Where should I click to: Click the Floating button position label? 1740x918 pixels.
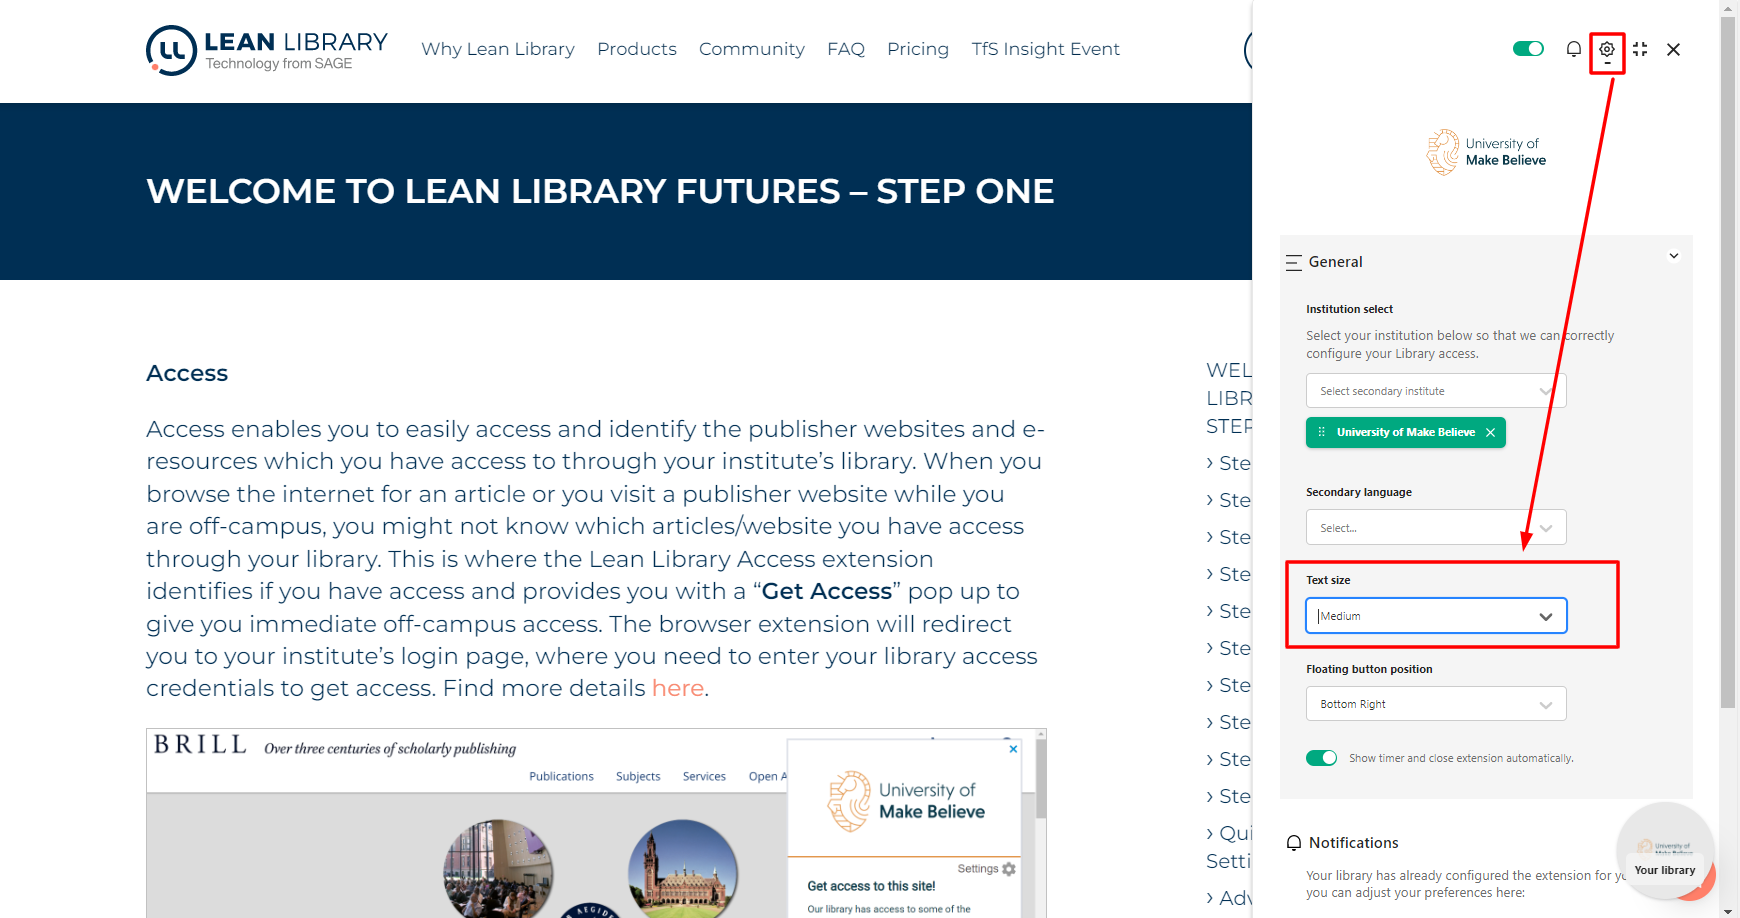point(1369,669)
